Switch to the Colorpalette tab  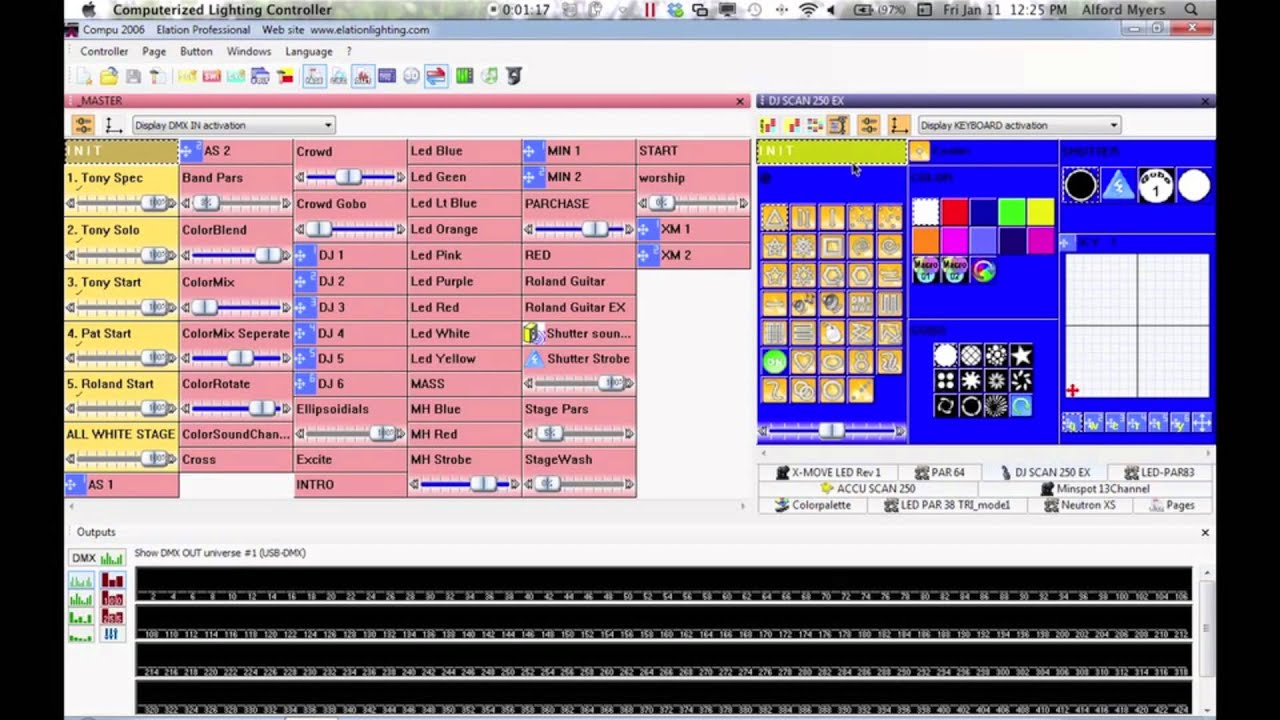[x=814, y=505]
